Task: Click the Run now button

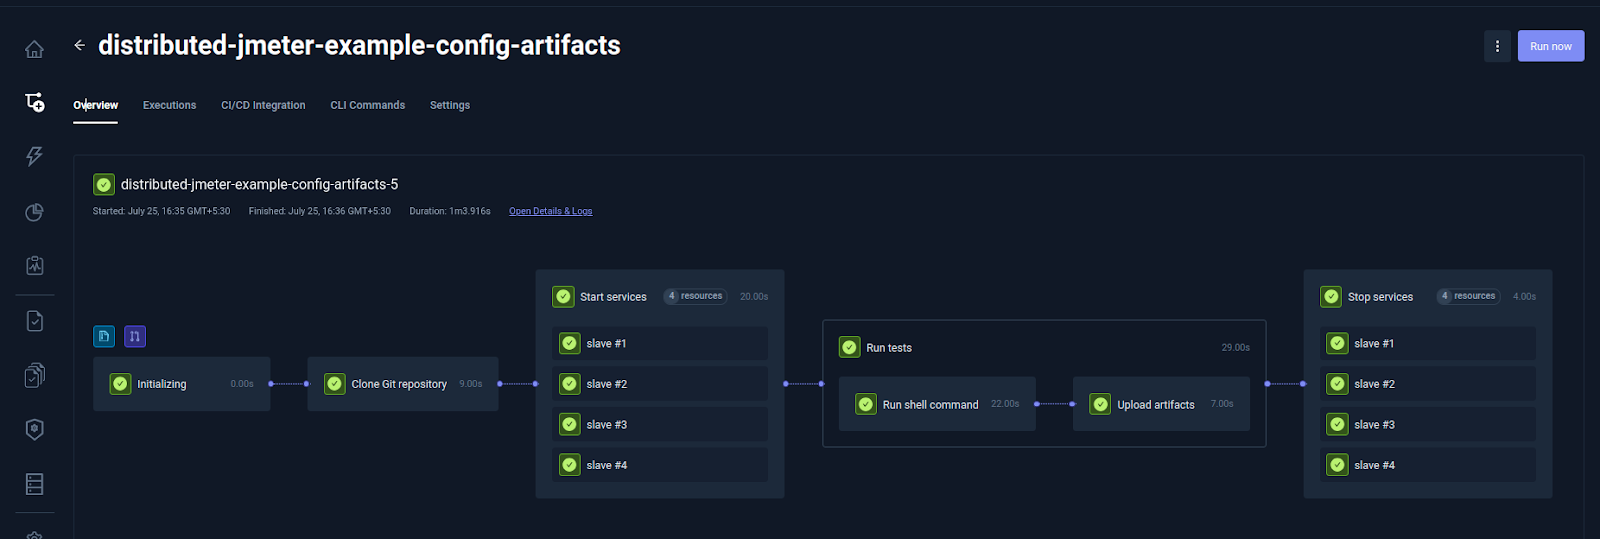Action: click(x=1551, y=46)
